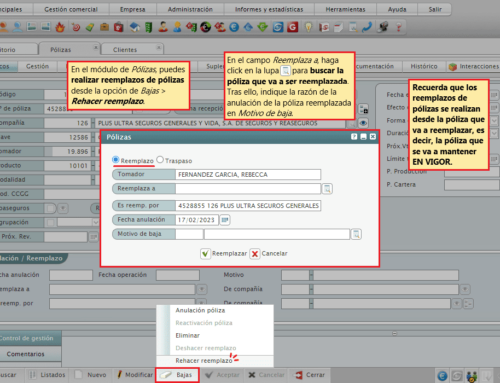The image size is (500, 383).
Task: Open the Gestión comercial menu
Action: tap(71, 9)
